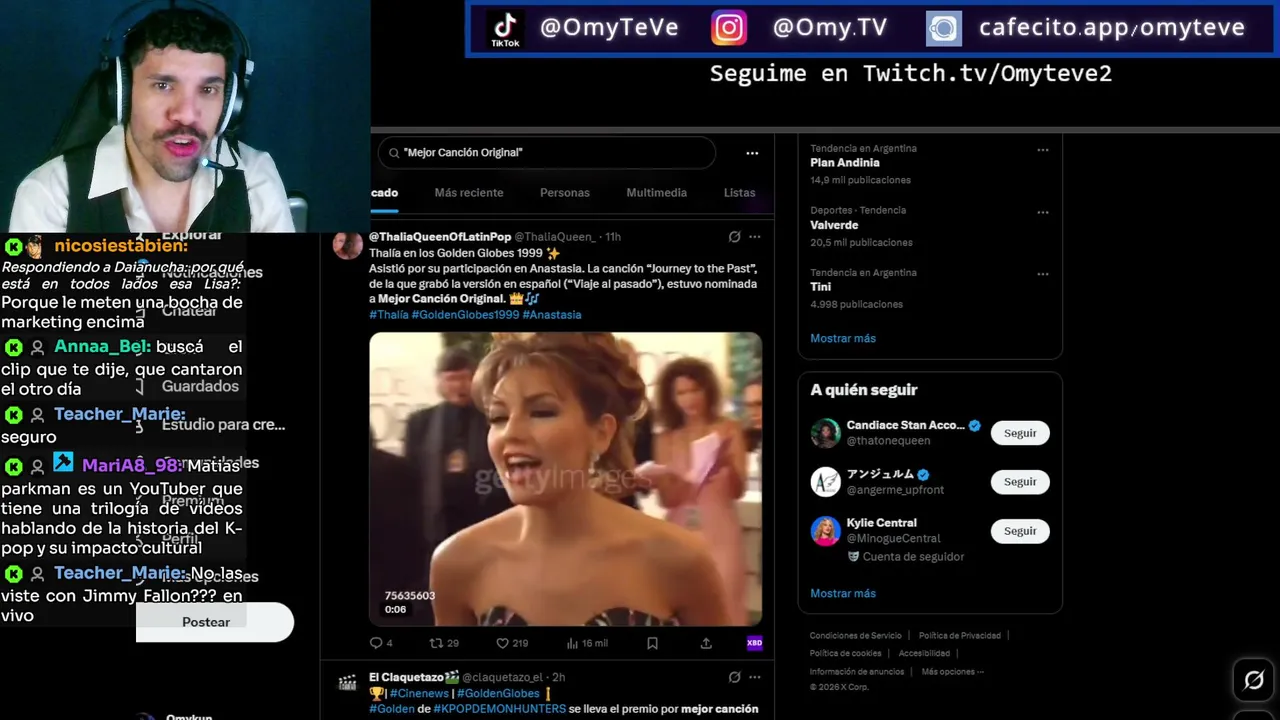Switch to Personas tab

[565, 193]
